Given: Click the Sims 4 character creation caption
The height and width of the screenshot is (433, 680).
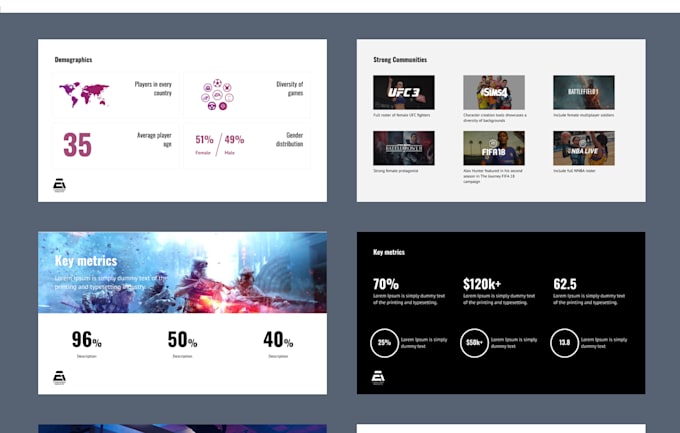Looking at the screenshot, I should 495,118.
